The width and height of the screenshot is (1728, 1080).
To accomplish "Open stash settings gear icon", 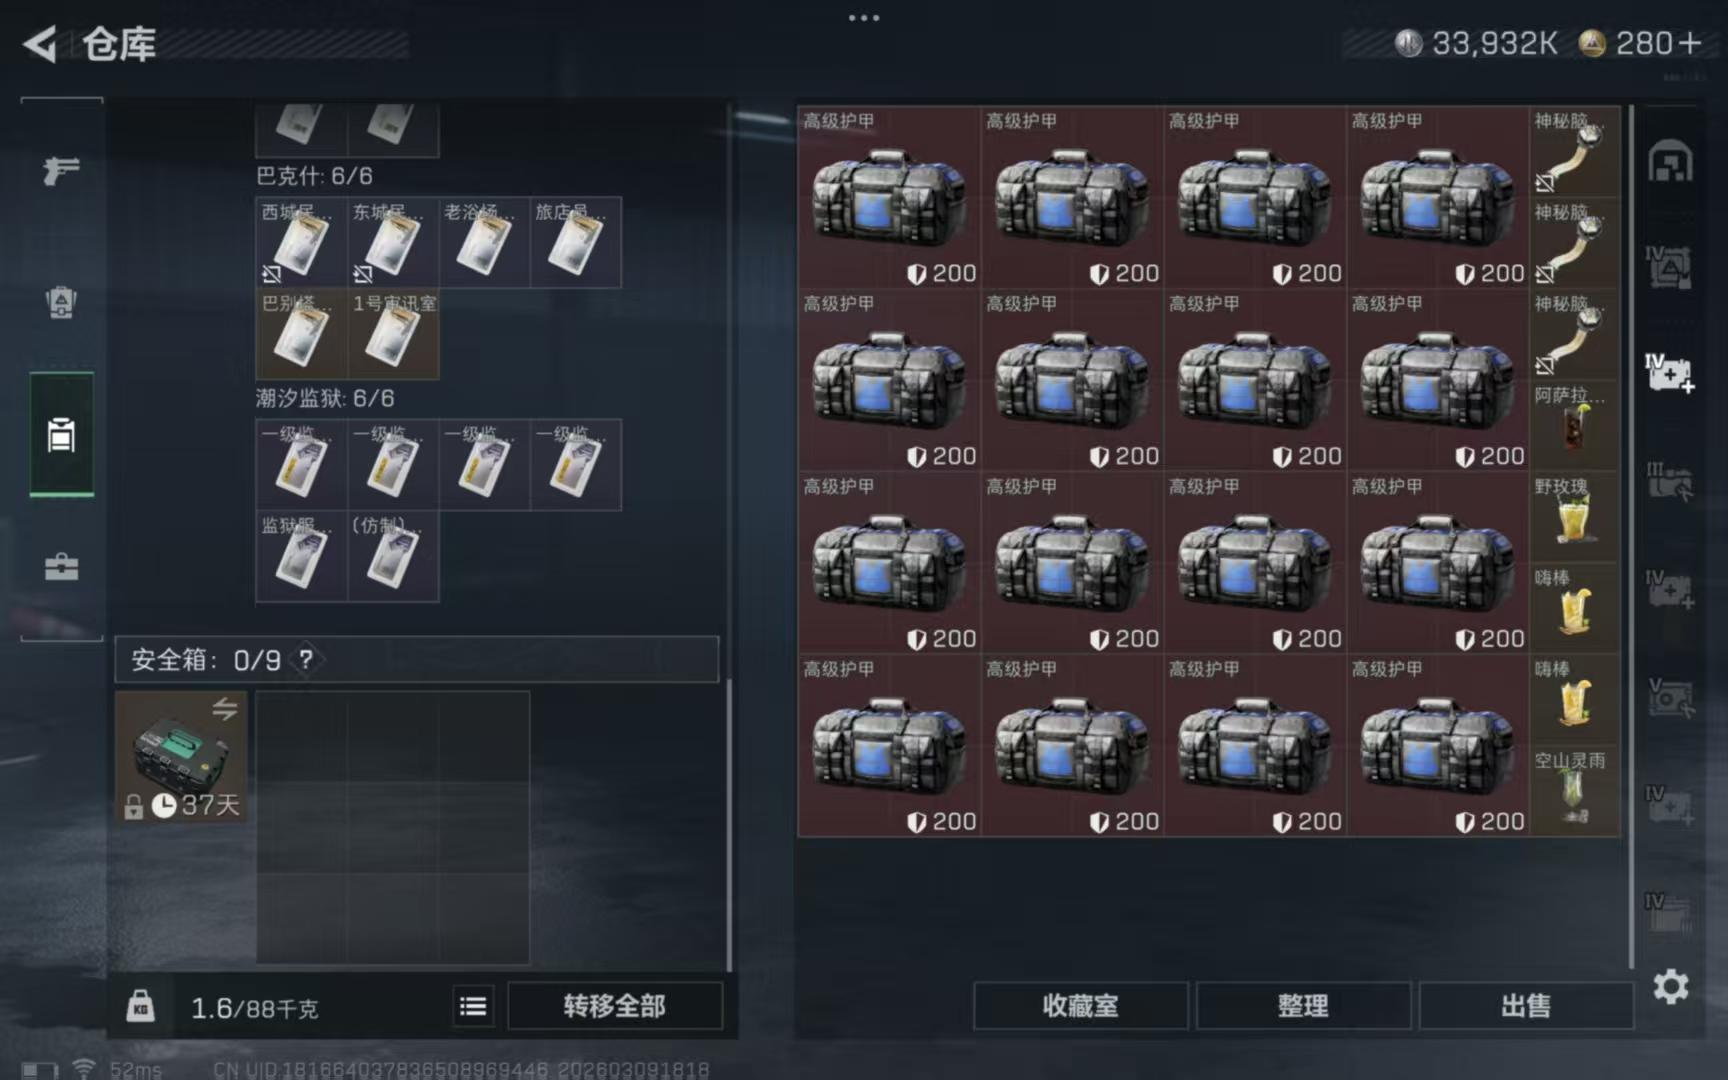I will point(1670,987).
